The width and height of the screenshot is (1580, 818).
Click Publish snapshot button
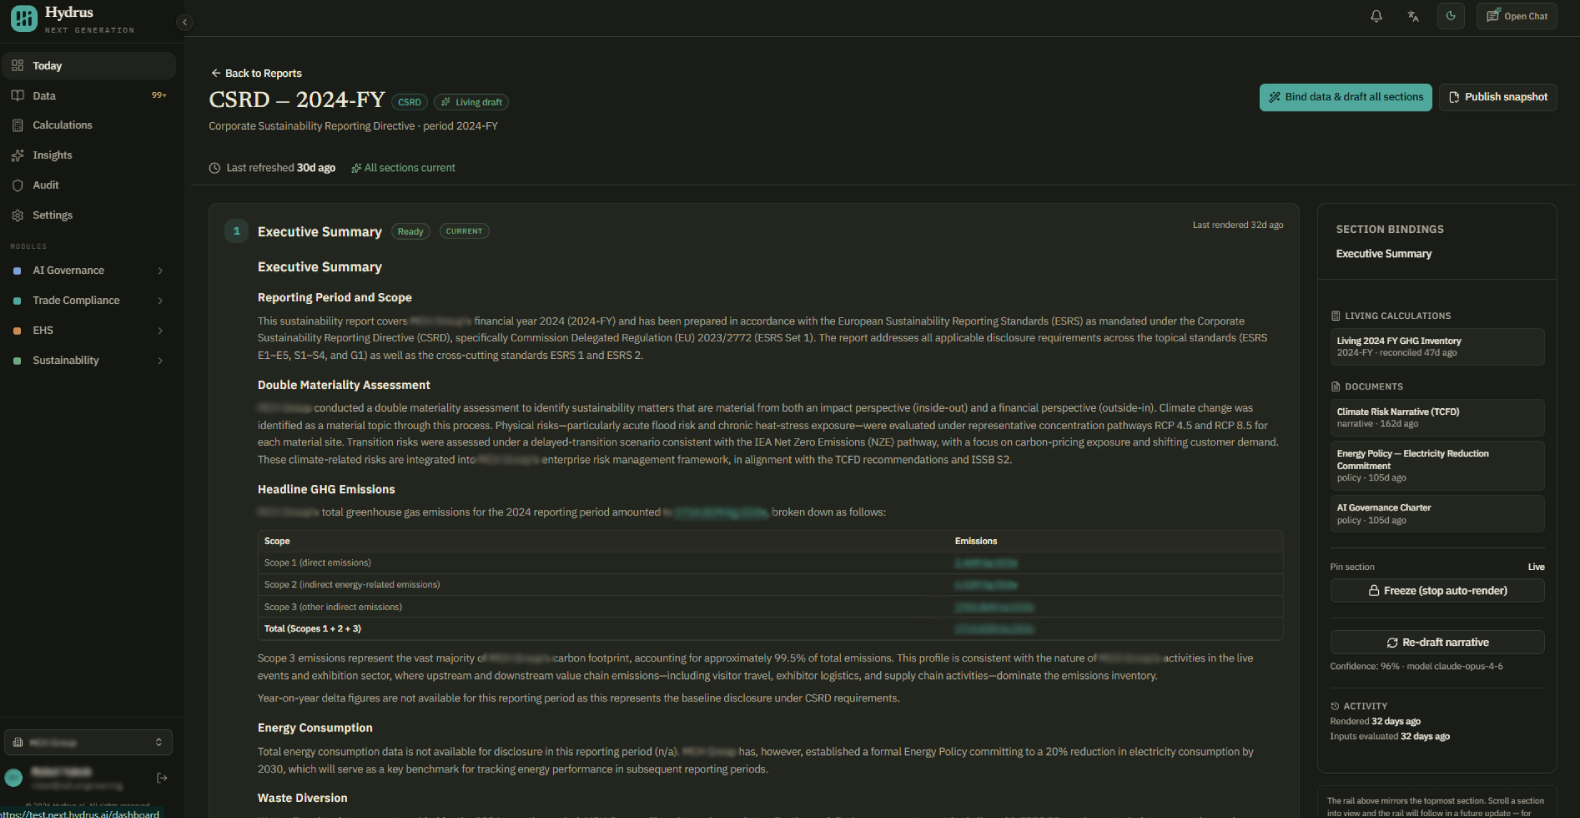point(1498,97)
